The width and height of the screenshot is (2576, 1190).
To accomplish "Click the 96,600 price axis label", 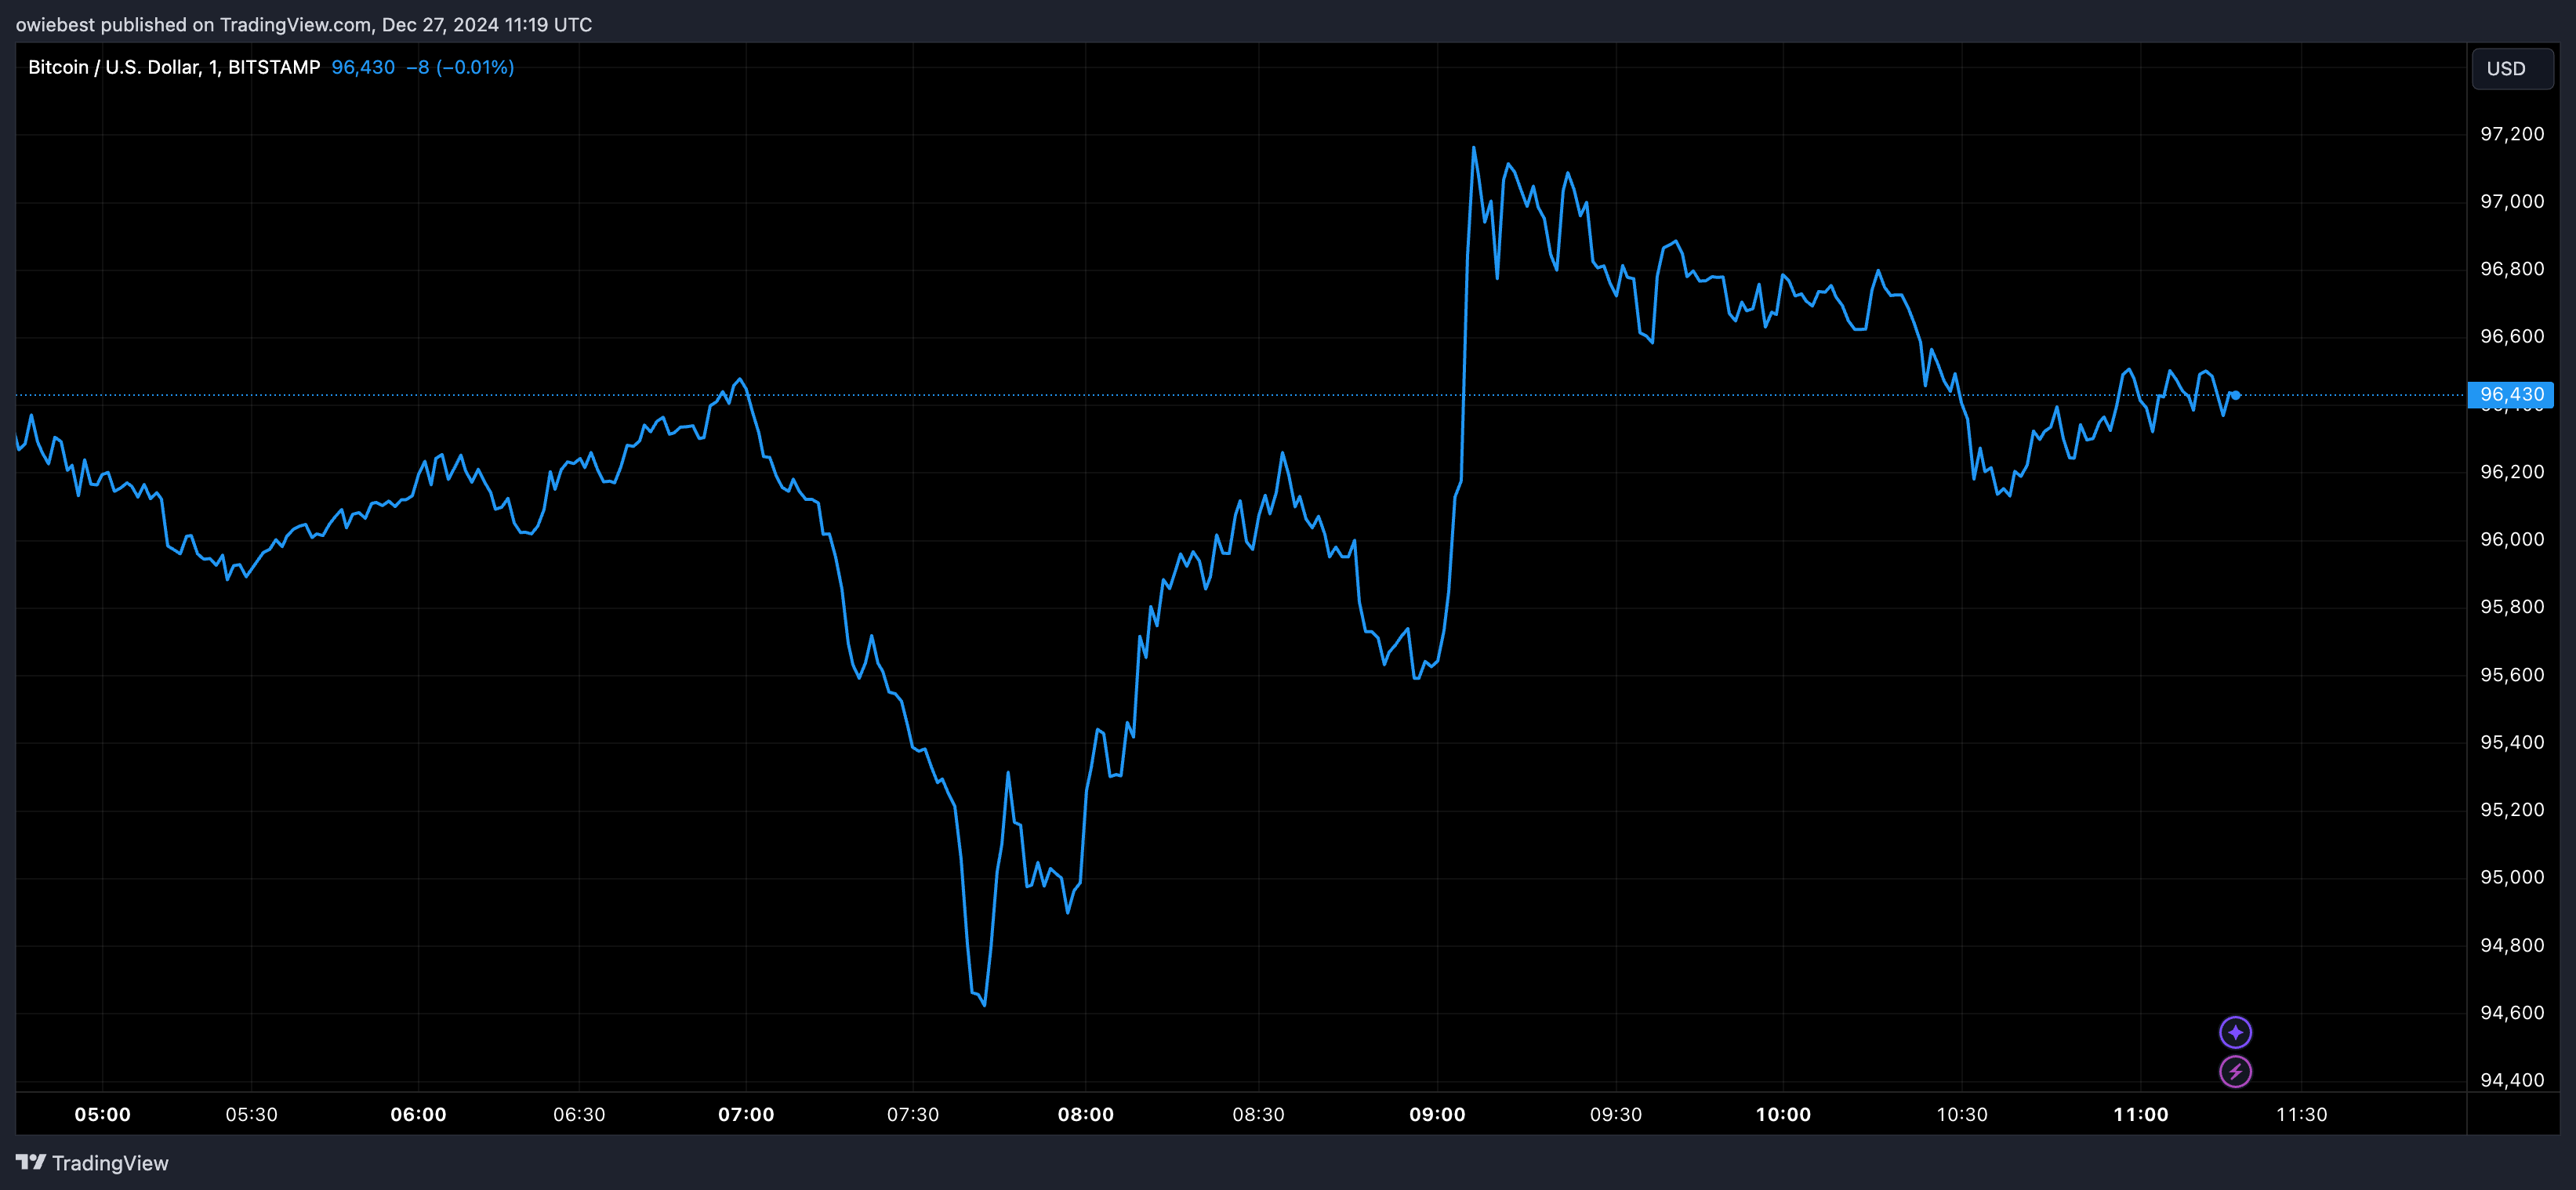I will click(x=2512, y=336).
